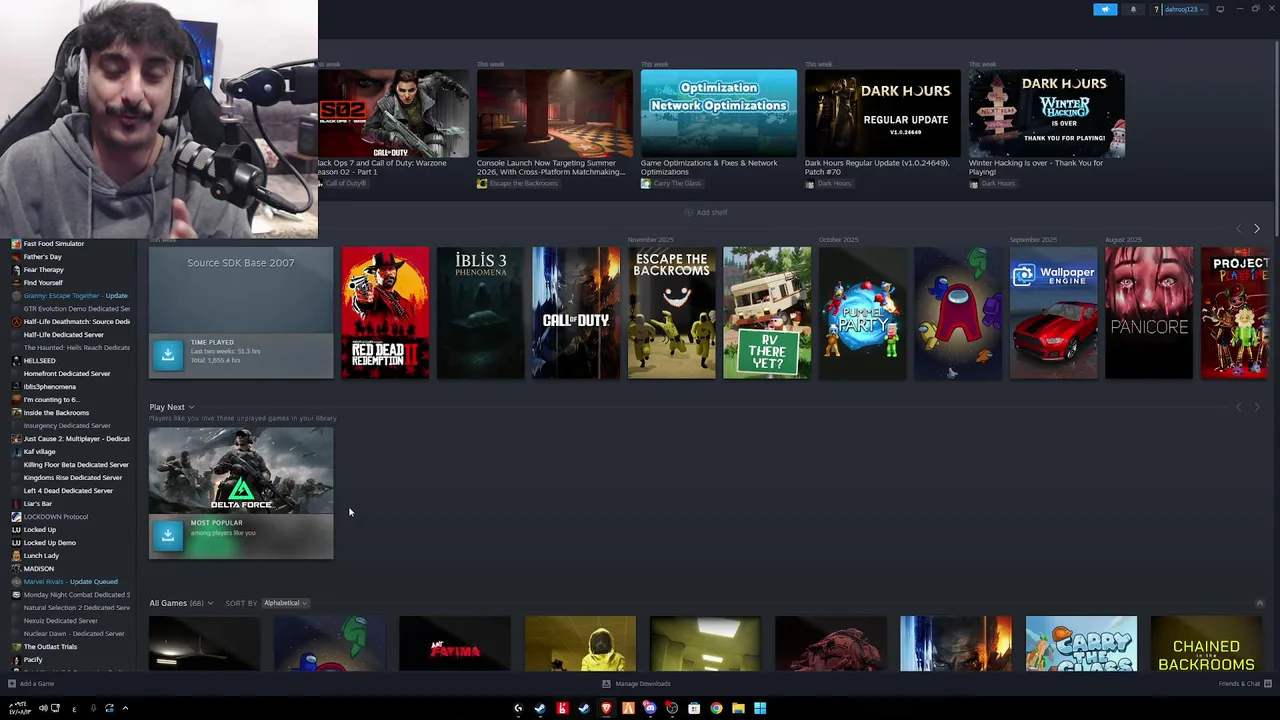The width and height of the screenshot is (1280, 720).
Task: Click the microphone icon in system tray
Action: point(93,708)
